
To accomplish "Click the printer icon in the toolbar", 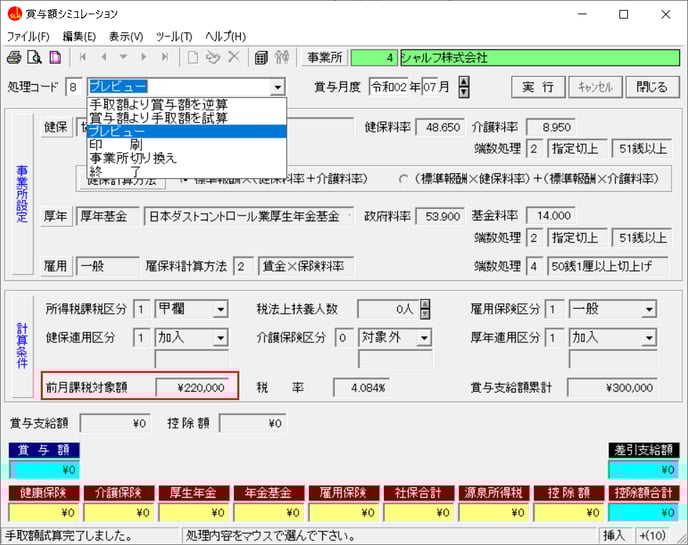I will (x=14, y=57).
